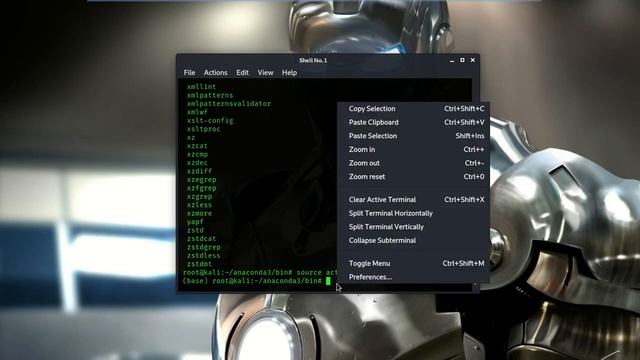The image size is (640, 360).
Task: Click the green terminal cursor block
Action: coord(328,281)
